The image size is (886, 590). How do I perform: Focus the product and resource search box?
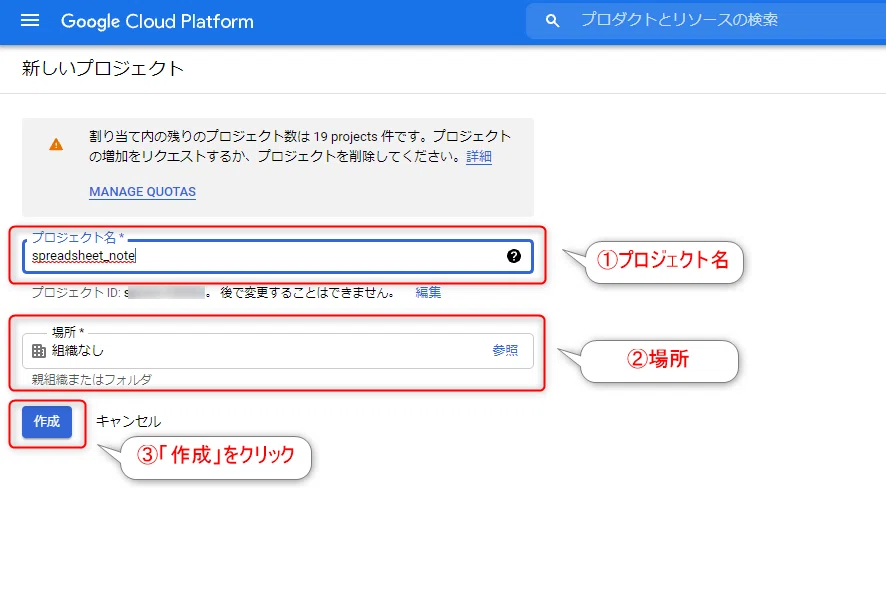click(x=706, y=20)
